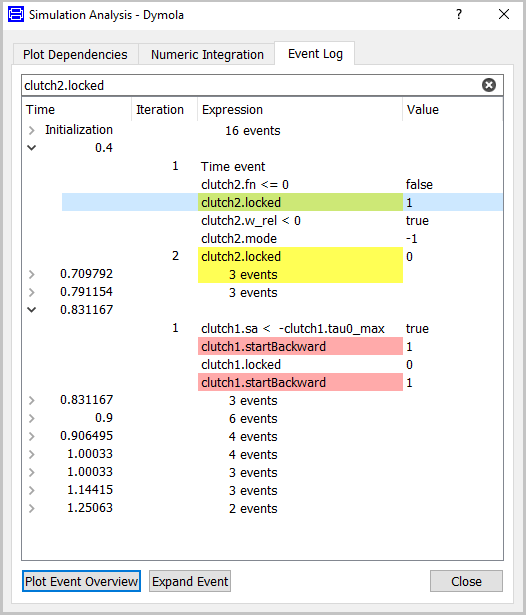Select the 'clutch2.fn <= 0' expression
Image resolution: width=526 pixels, height=615 pixels.
click(x=245, y=184)
